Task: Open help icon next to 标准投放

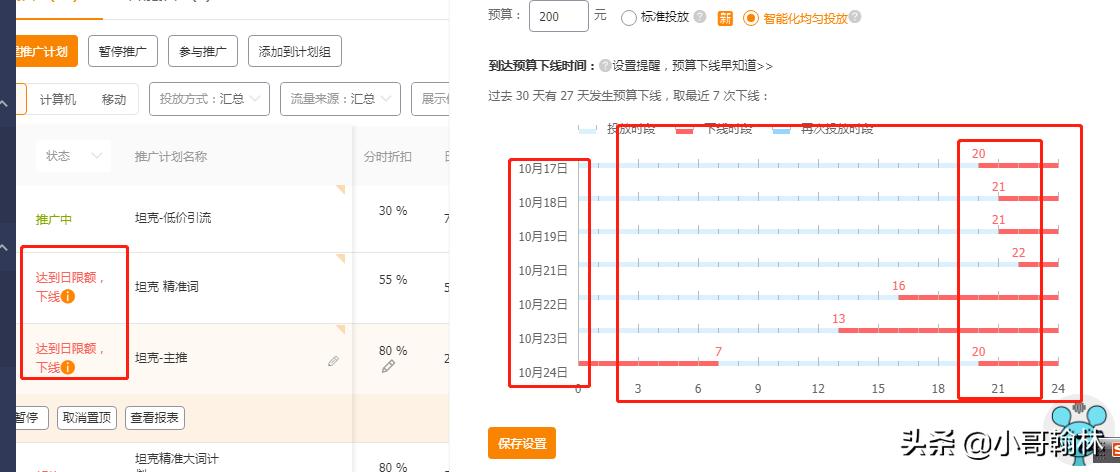Action: (x=700, y=17)
